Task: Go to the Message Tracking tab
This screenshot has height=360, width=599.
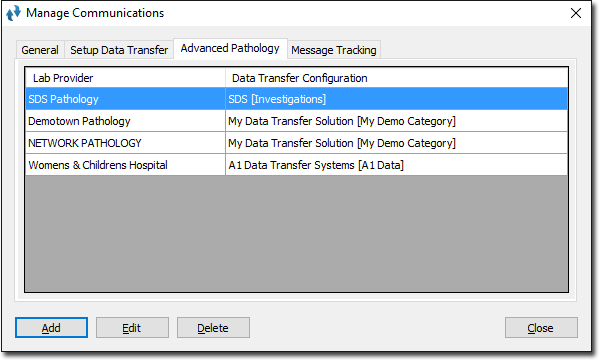Action: (334, 50)
